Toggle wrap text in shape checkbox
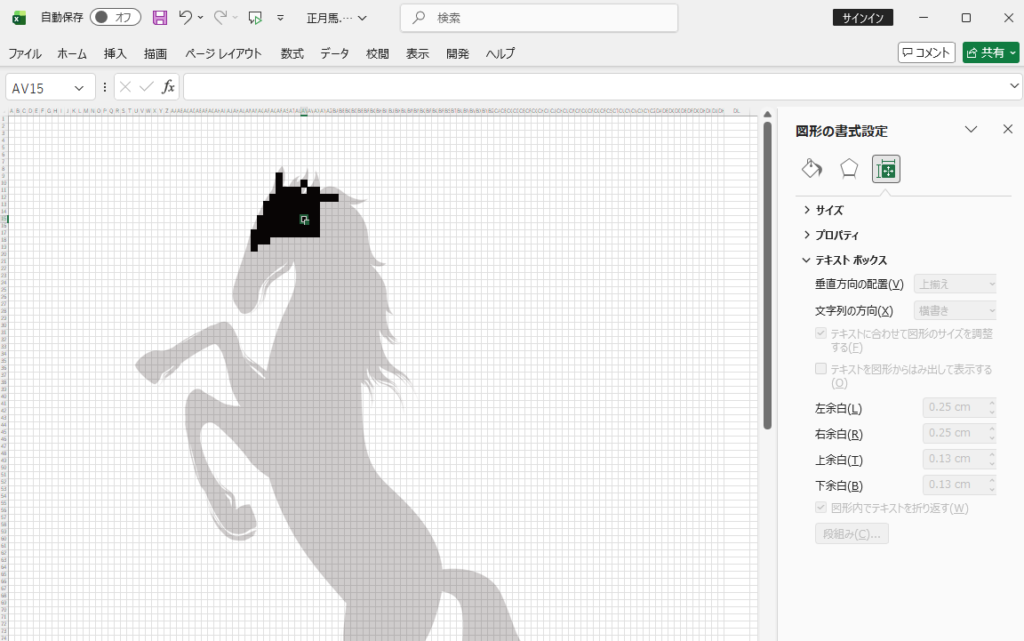The height and width of the screenshot is (641, 1024). pyautogui.click(x=821, y=508)
